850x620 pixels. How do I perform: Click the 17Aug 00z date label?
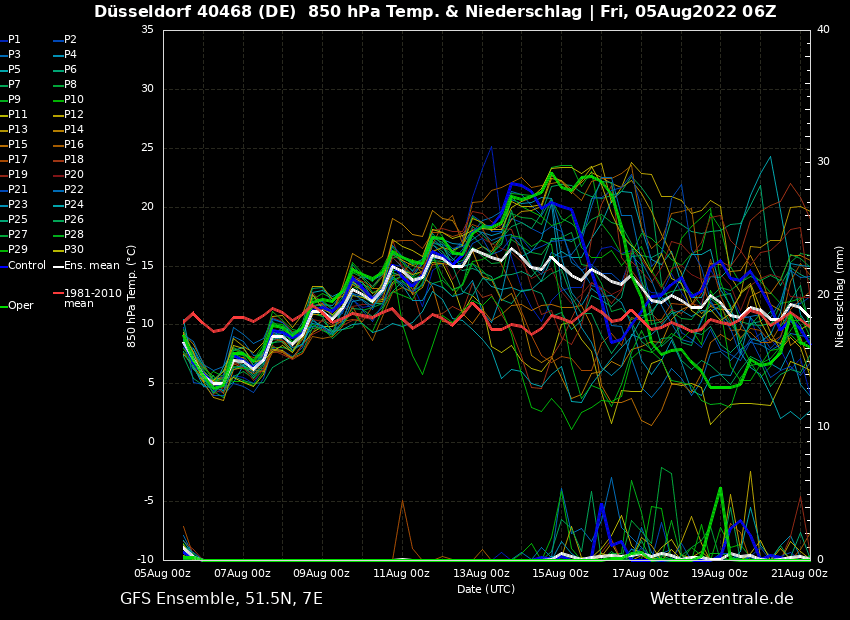click(x=640, y=574)
